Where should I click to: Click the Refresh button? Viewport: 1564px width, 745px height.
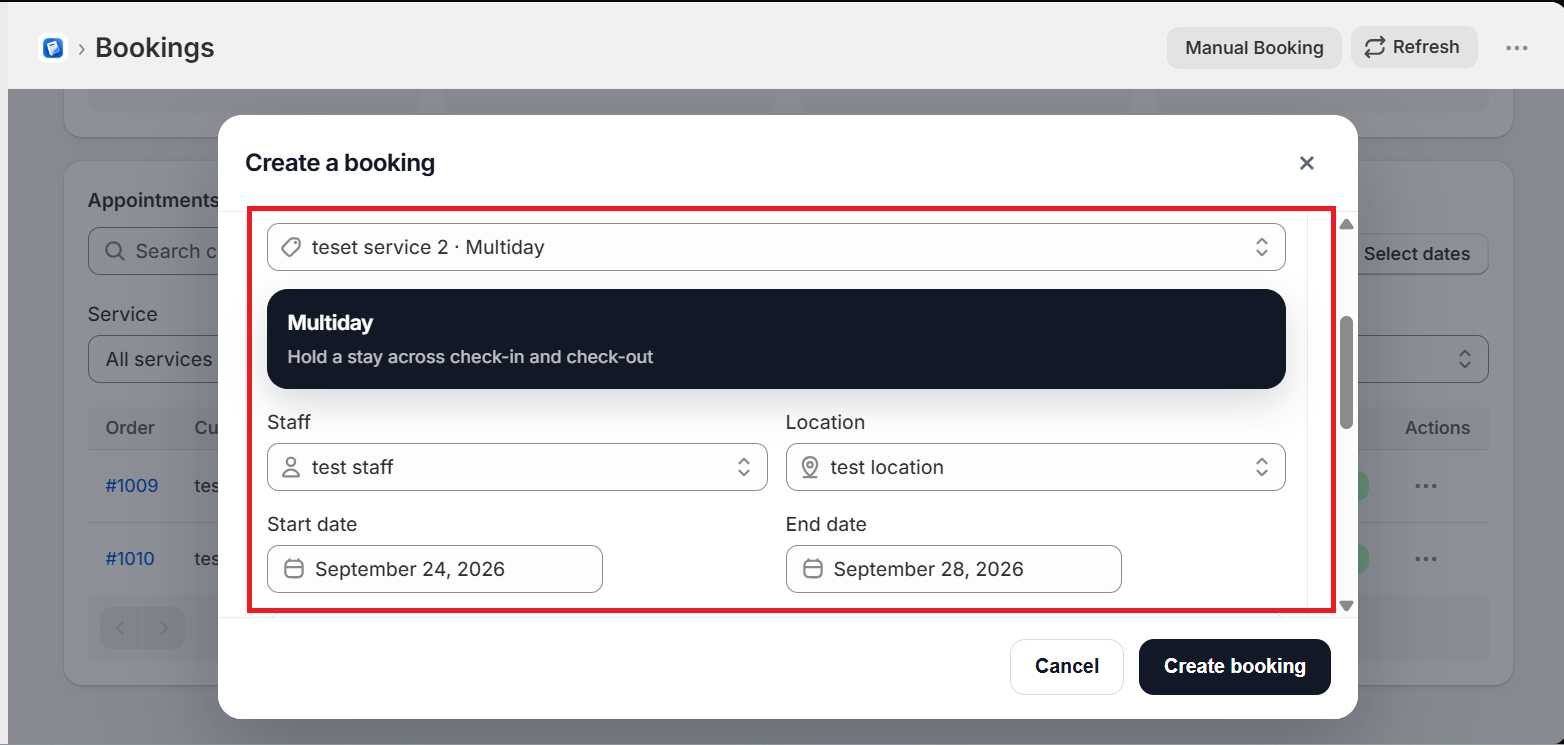coord(1414,47)
